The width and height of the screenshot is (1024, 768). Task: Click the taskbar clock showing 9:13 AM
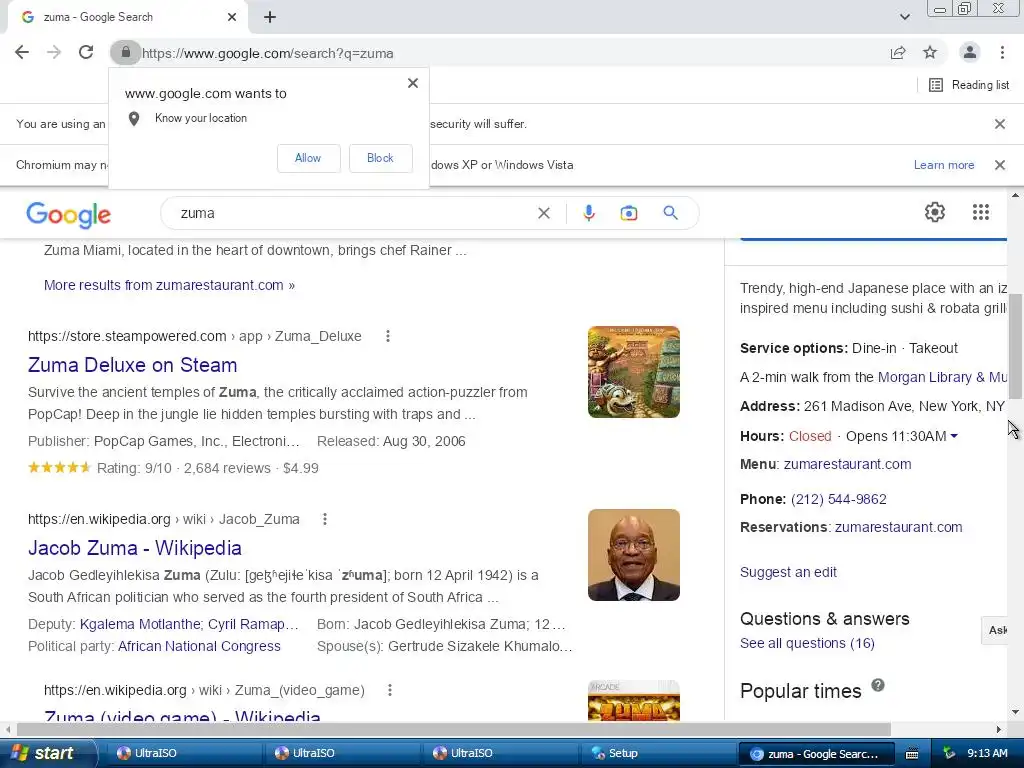pyautogui.click(x=987, y=753)
